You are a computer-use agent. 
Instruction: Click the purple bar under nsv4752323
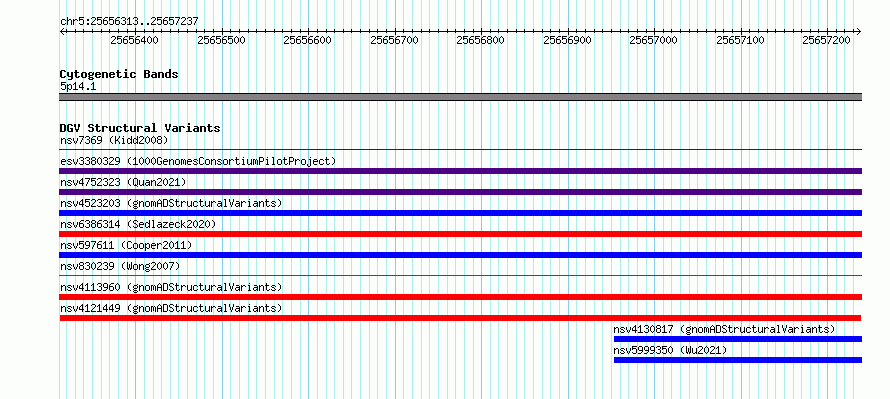461,192
